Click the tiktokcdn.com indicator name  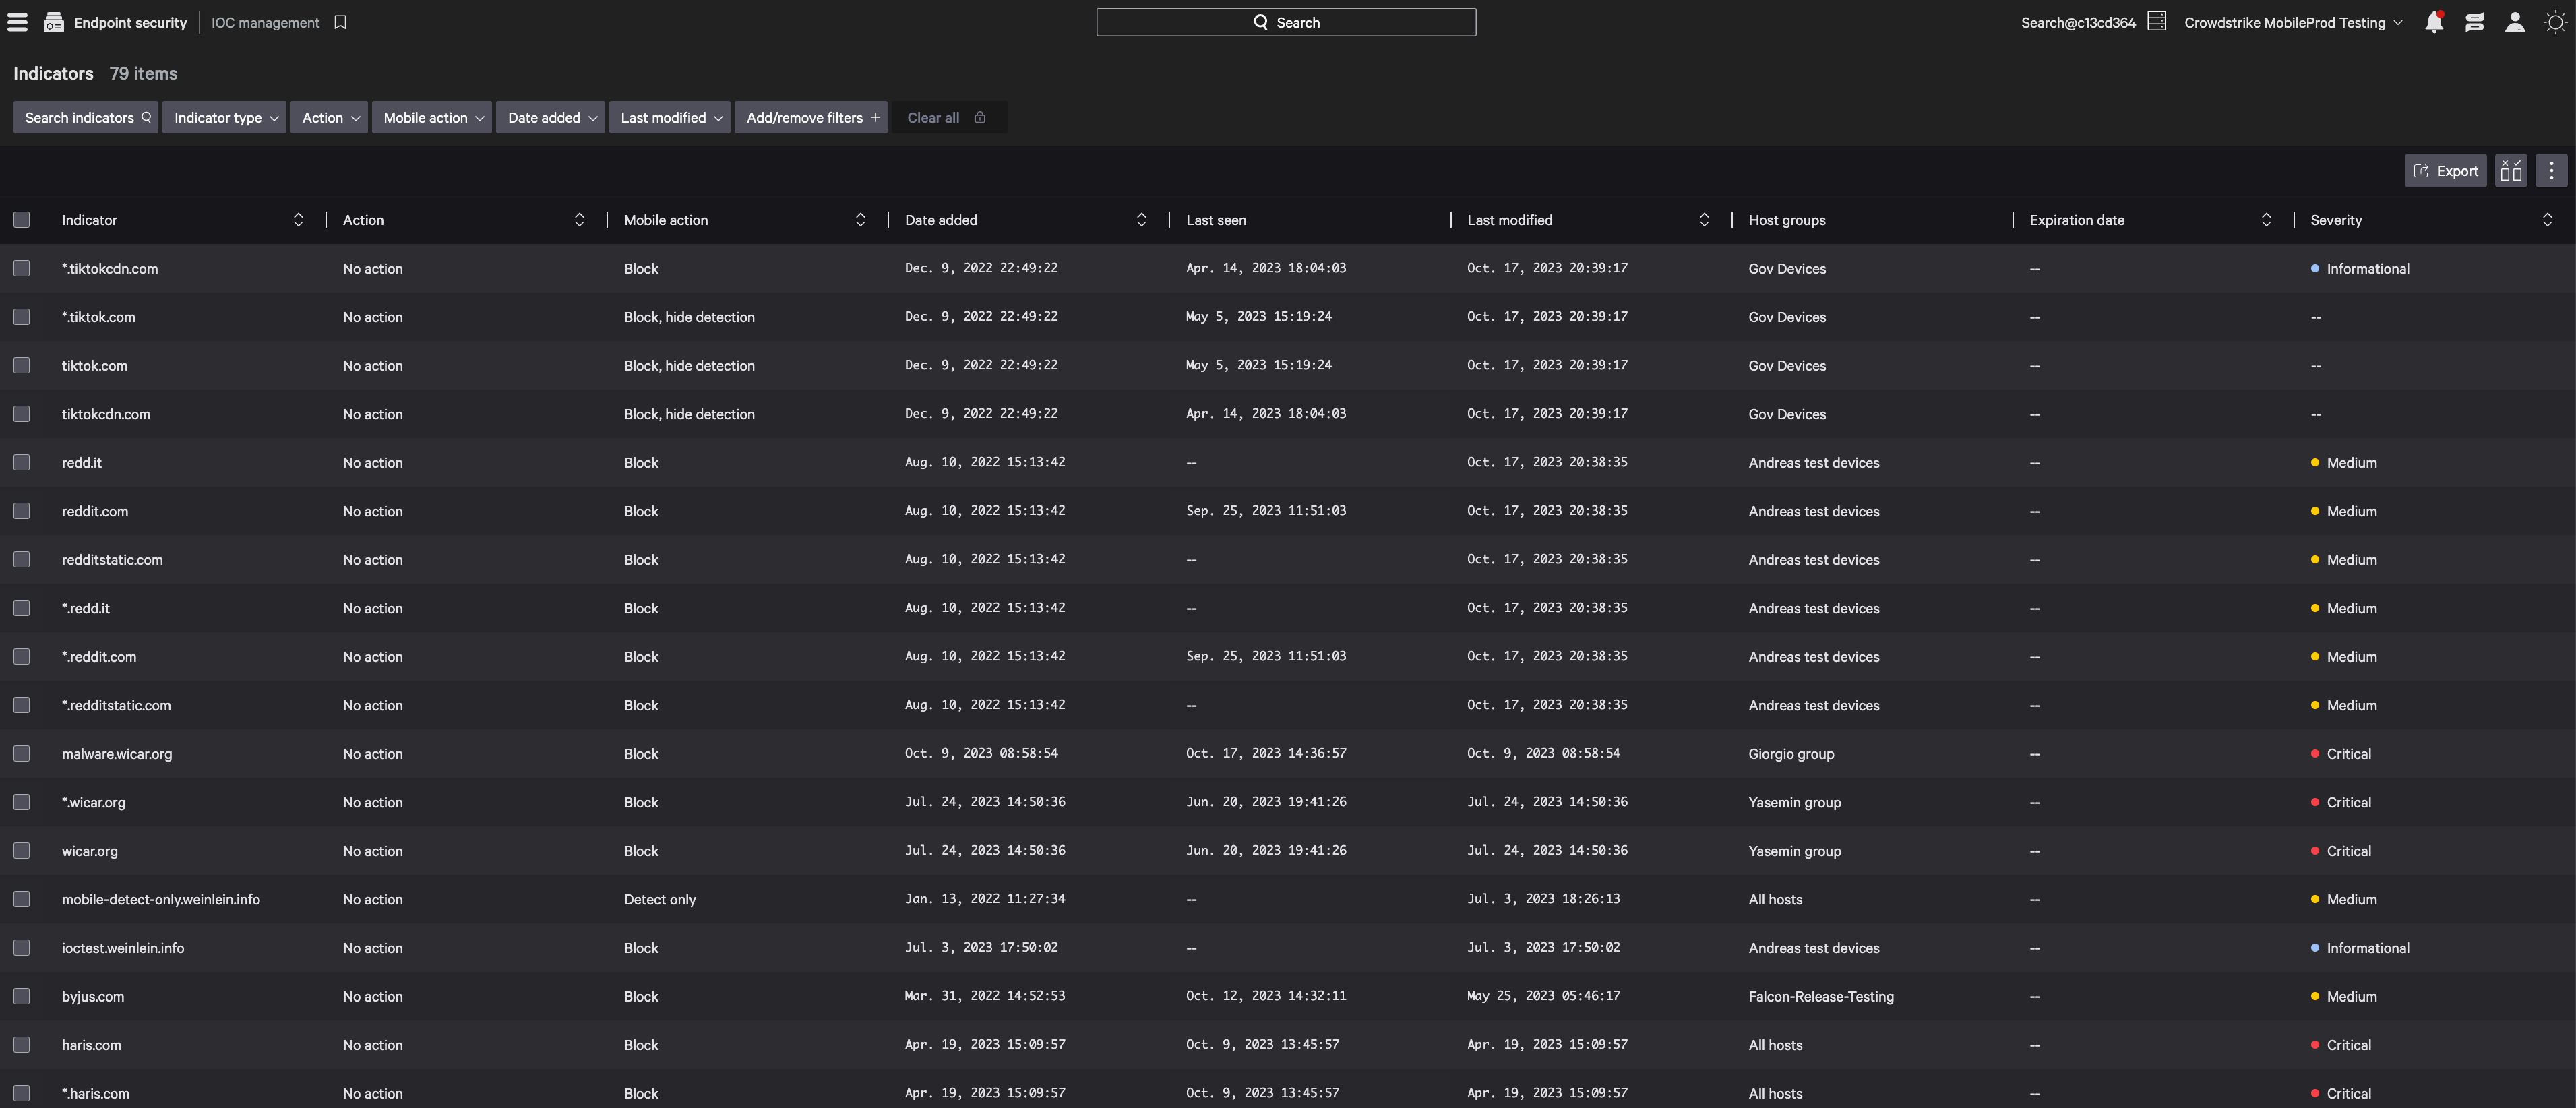pyautogui.click(x=106, y=414)
